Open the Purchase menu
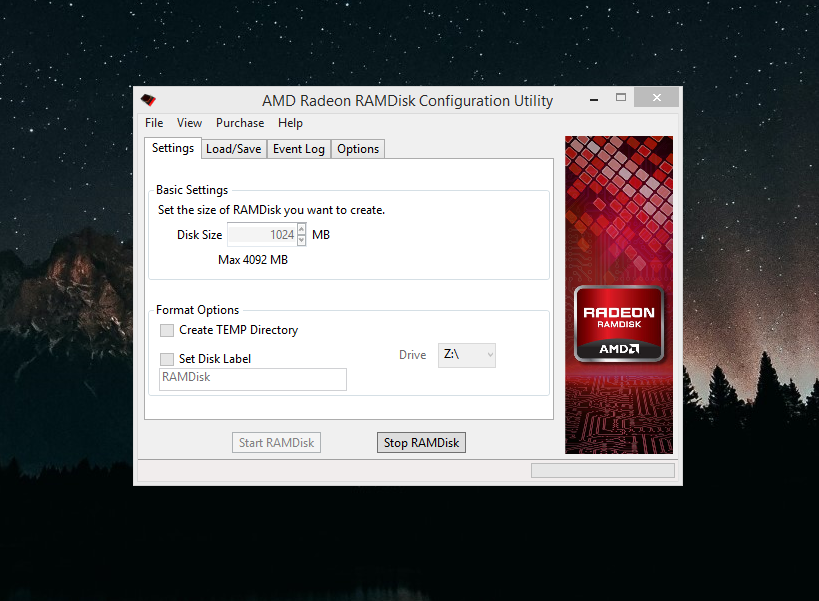Image resolution: width=819 pixels, height=601 pixels. (x=240, y=123)
